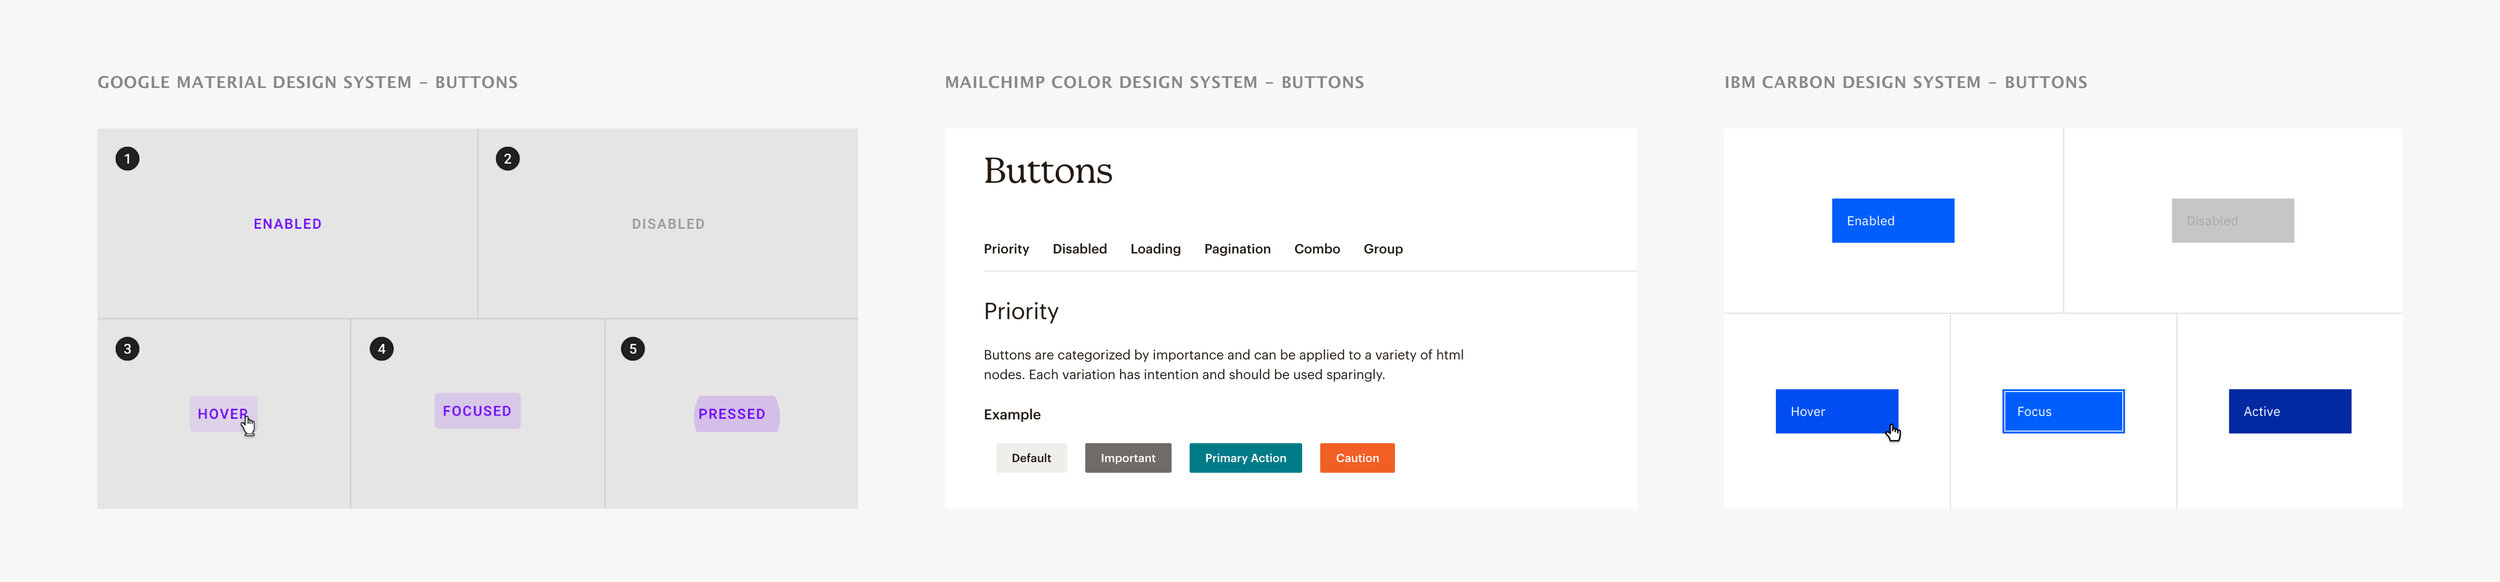This screenshot has width=2500, height=582.
Task: Click the teal Primary Action button
Action: pyautogui.click(x=1245, y=458)
